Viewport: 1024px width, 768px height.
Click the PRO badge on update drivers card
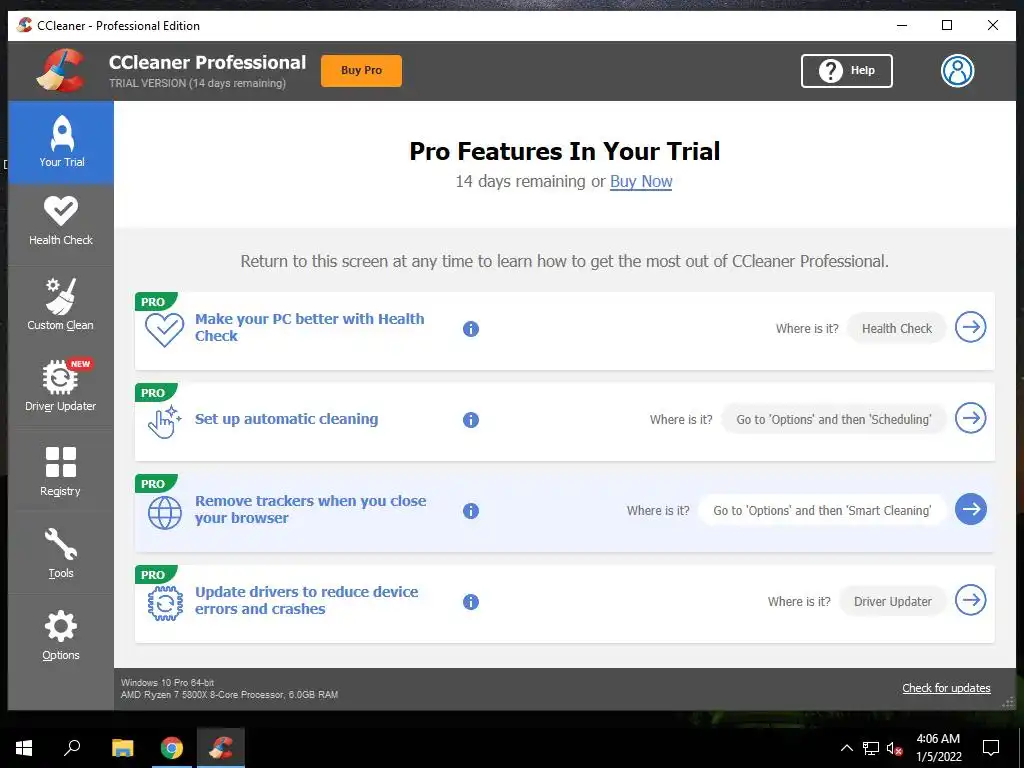[155, 575]
